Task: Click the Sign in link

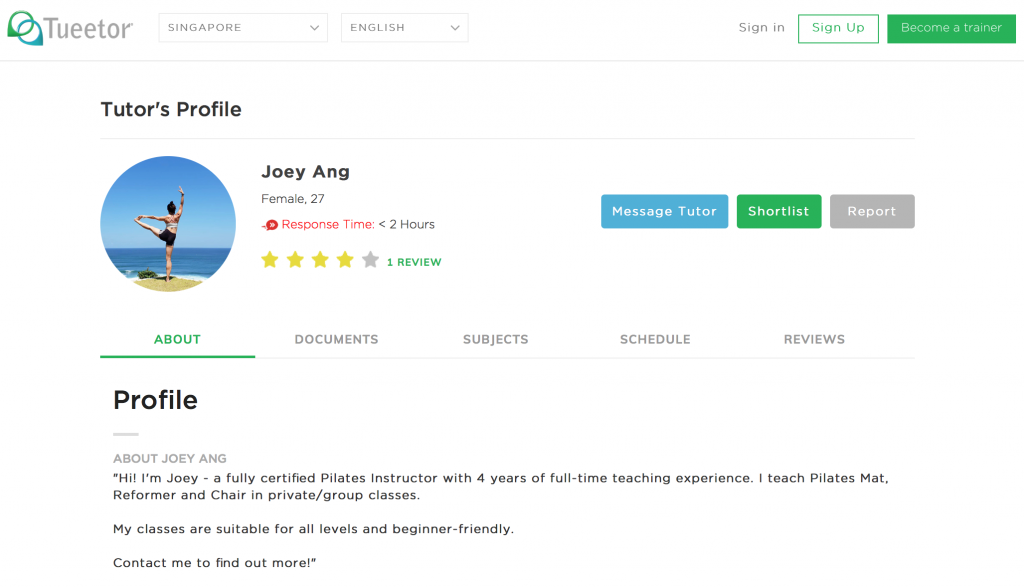Action: pyautogui.click(x=761, y=27)
